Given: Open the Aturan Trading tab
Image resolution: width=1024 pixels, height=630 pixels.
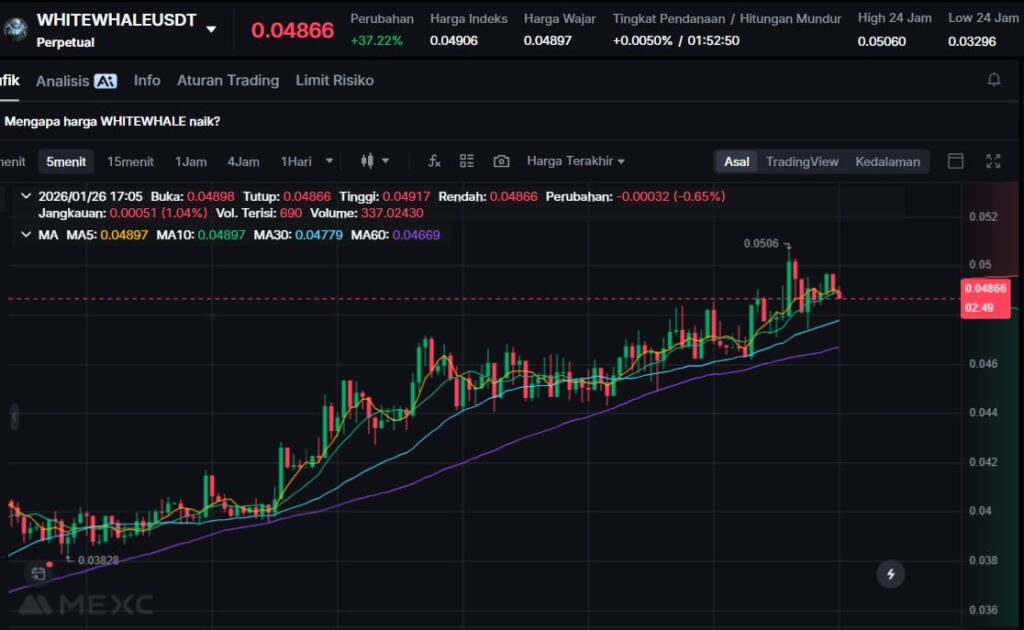Looking at the screenshot, I should click(x=228, y=80).
